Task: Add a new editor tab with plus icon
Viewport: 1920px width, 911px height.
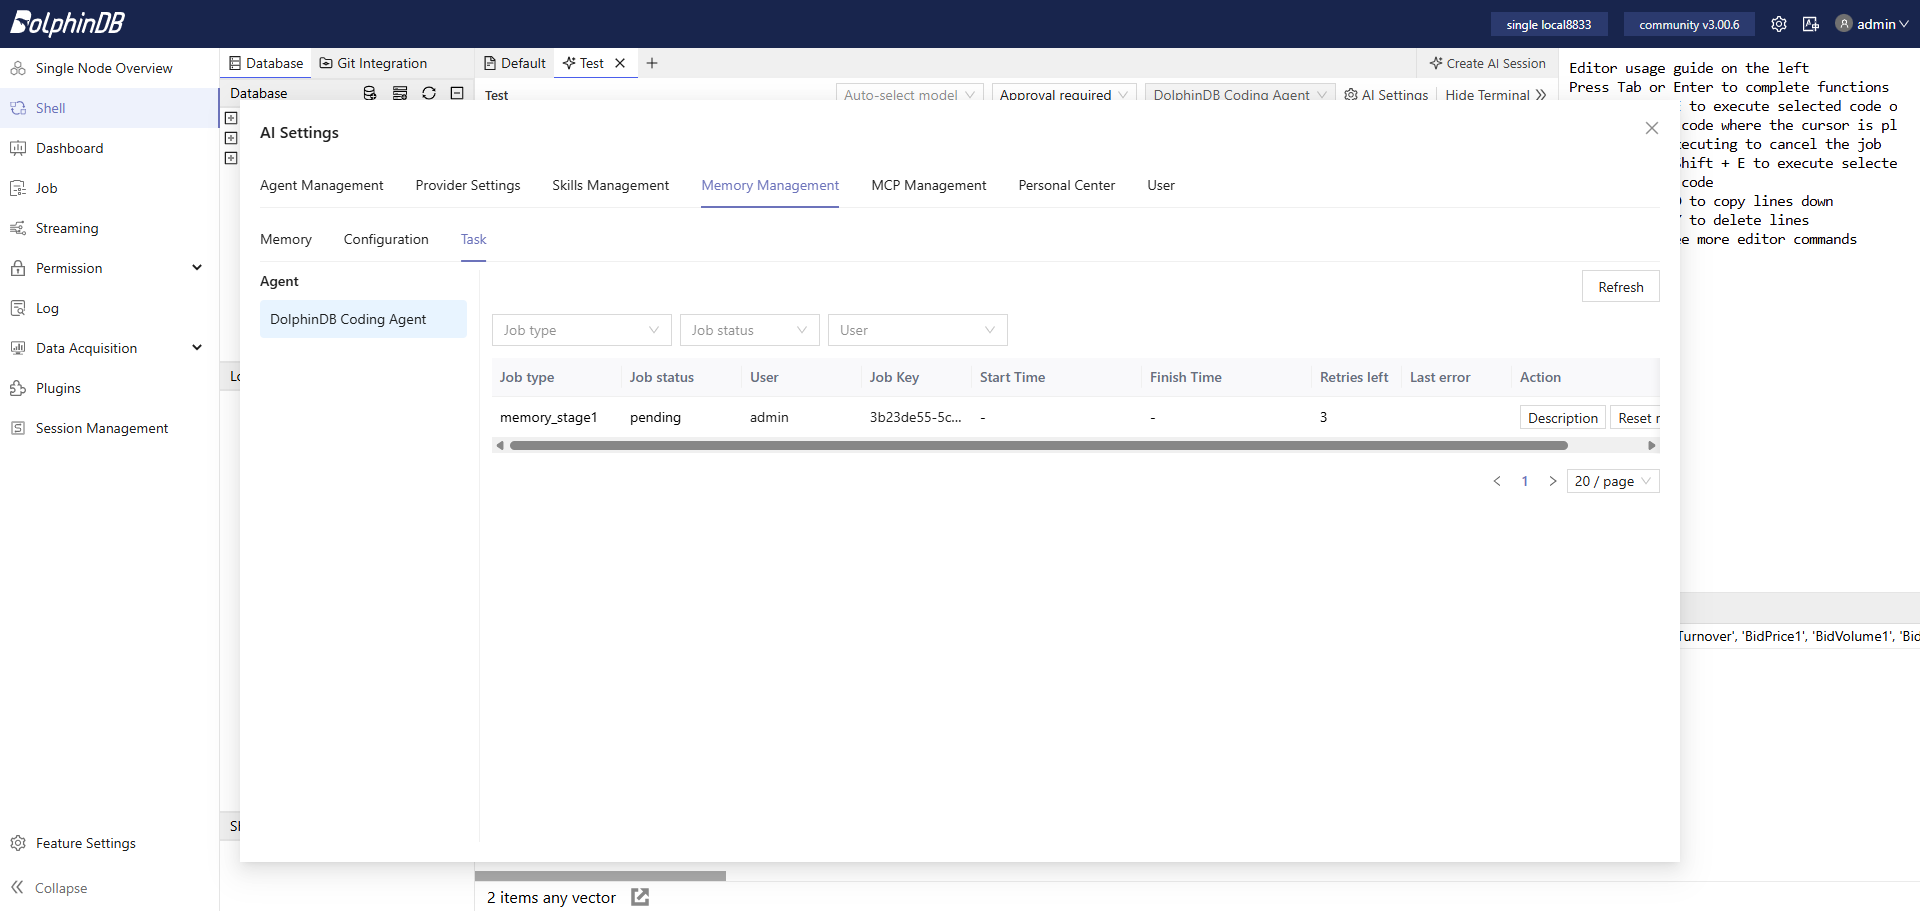Action: (652, 63)
